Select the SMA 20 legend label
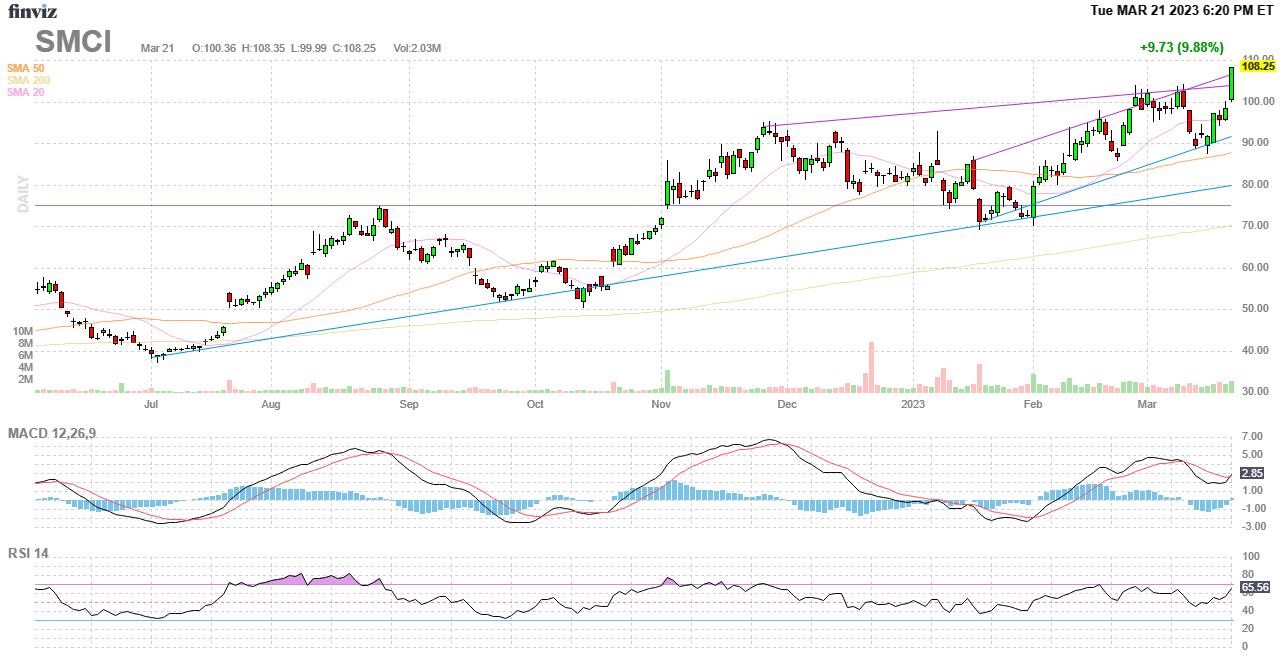This screenshot has width=1282, height=662. tap(26, 92)
